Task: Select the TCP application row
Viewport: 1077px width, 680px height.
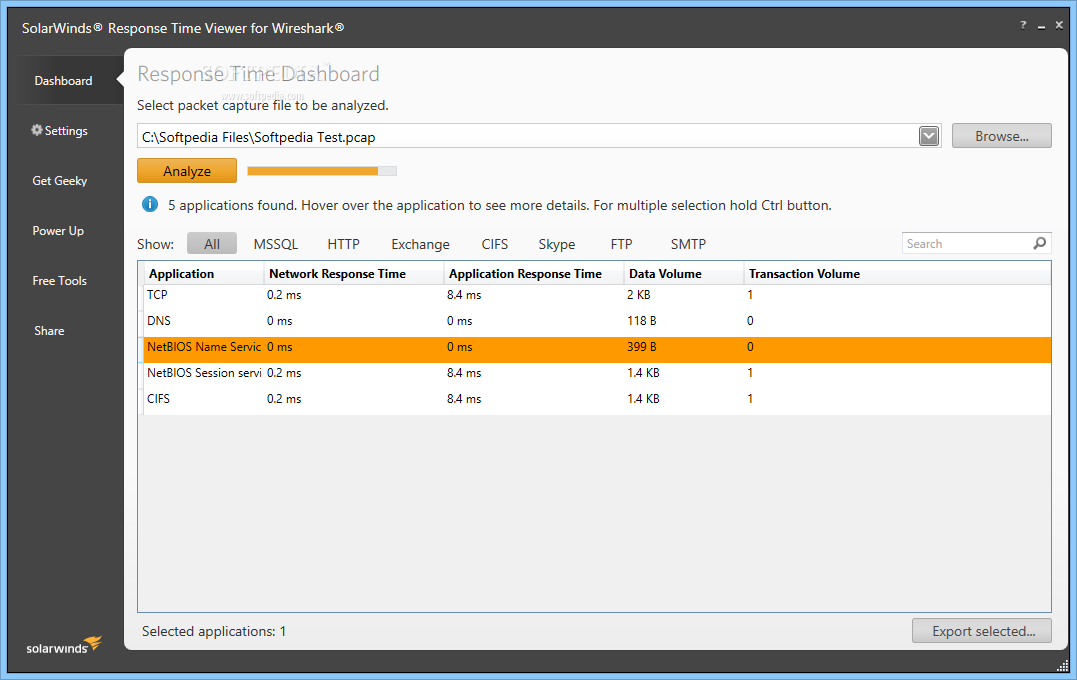Action: click(597, 295)
